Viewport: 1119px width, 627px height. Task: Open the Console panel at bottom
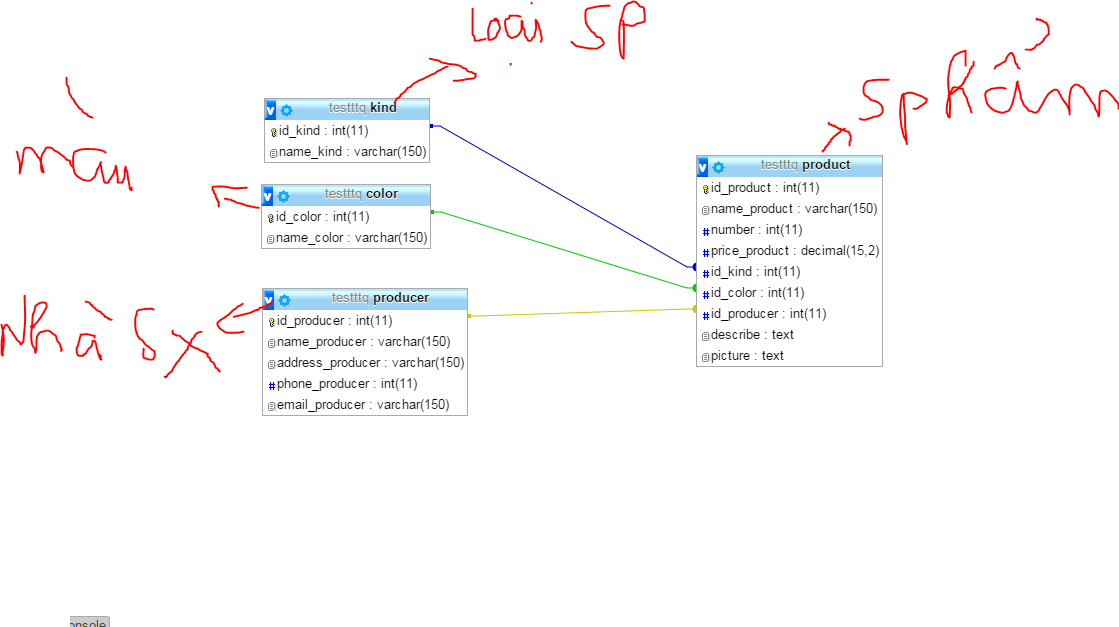[88, 622]
